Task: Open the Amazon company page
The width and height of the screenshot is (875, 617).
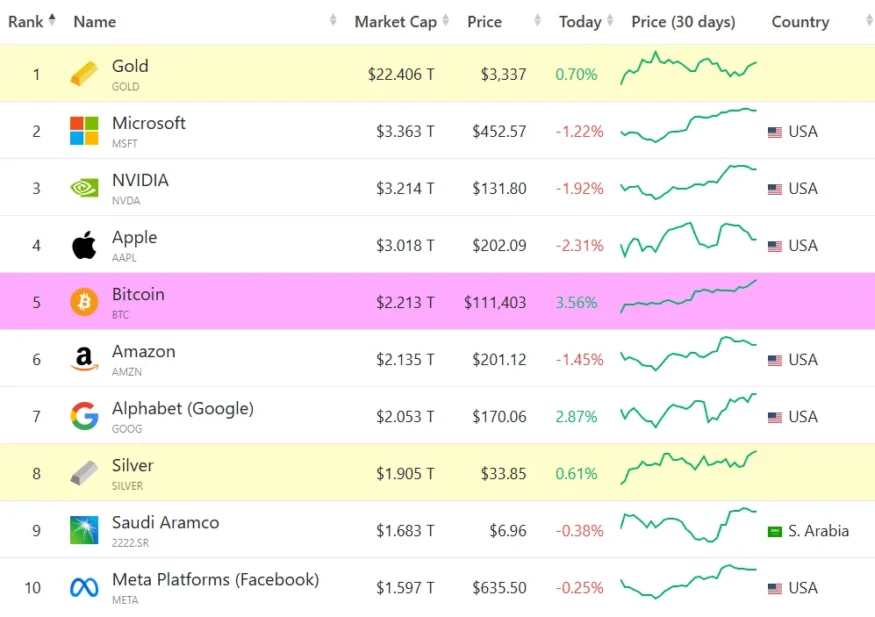Action: point(143,351)
